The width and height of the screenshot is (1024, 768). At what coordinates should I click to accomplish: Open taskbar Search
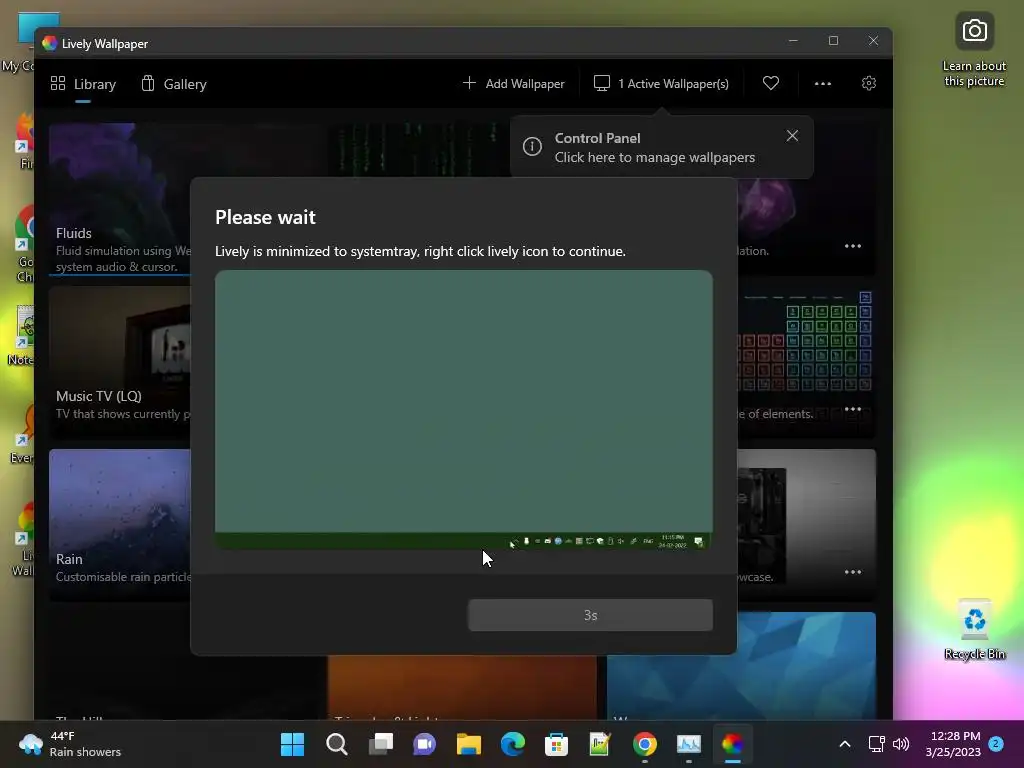tap(337, 744)
